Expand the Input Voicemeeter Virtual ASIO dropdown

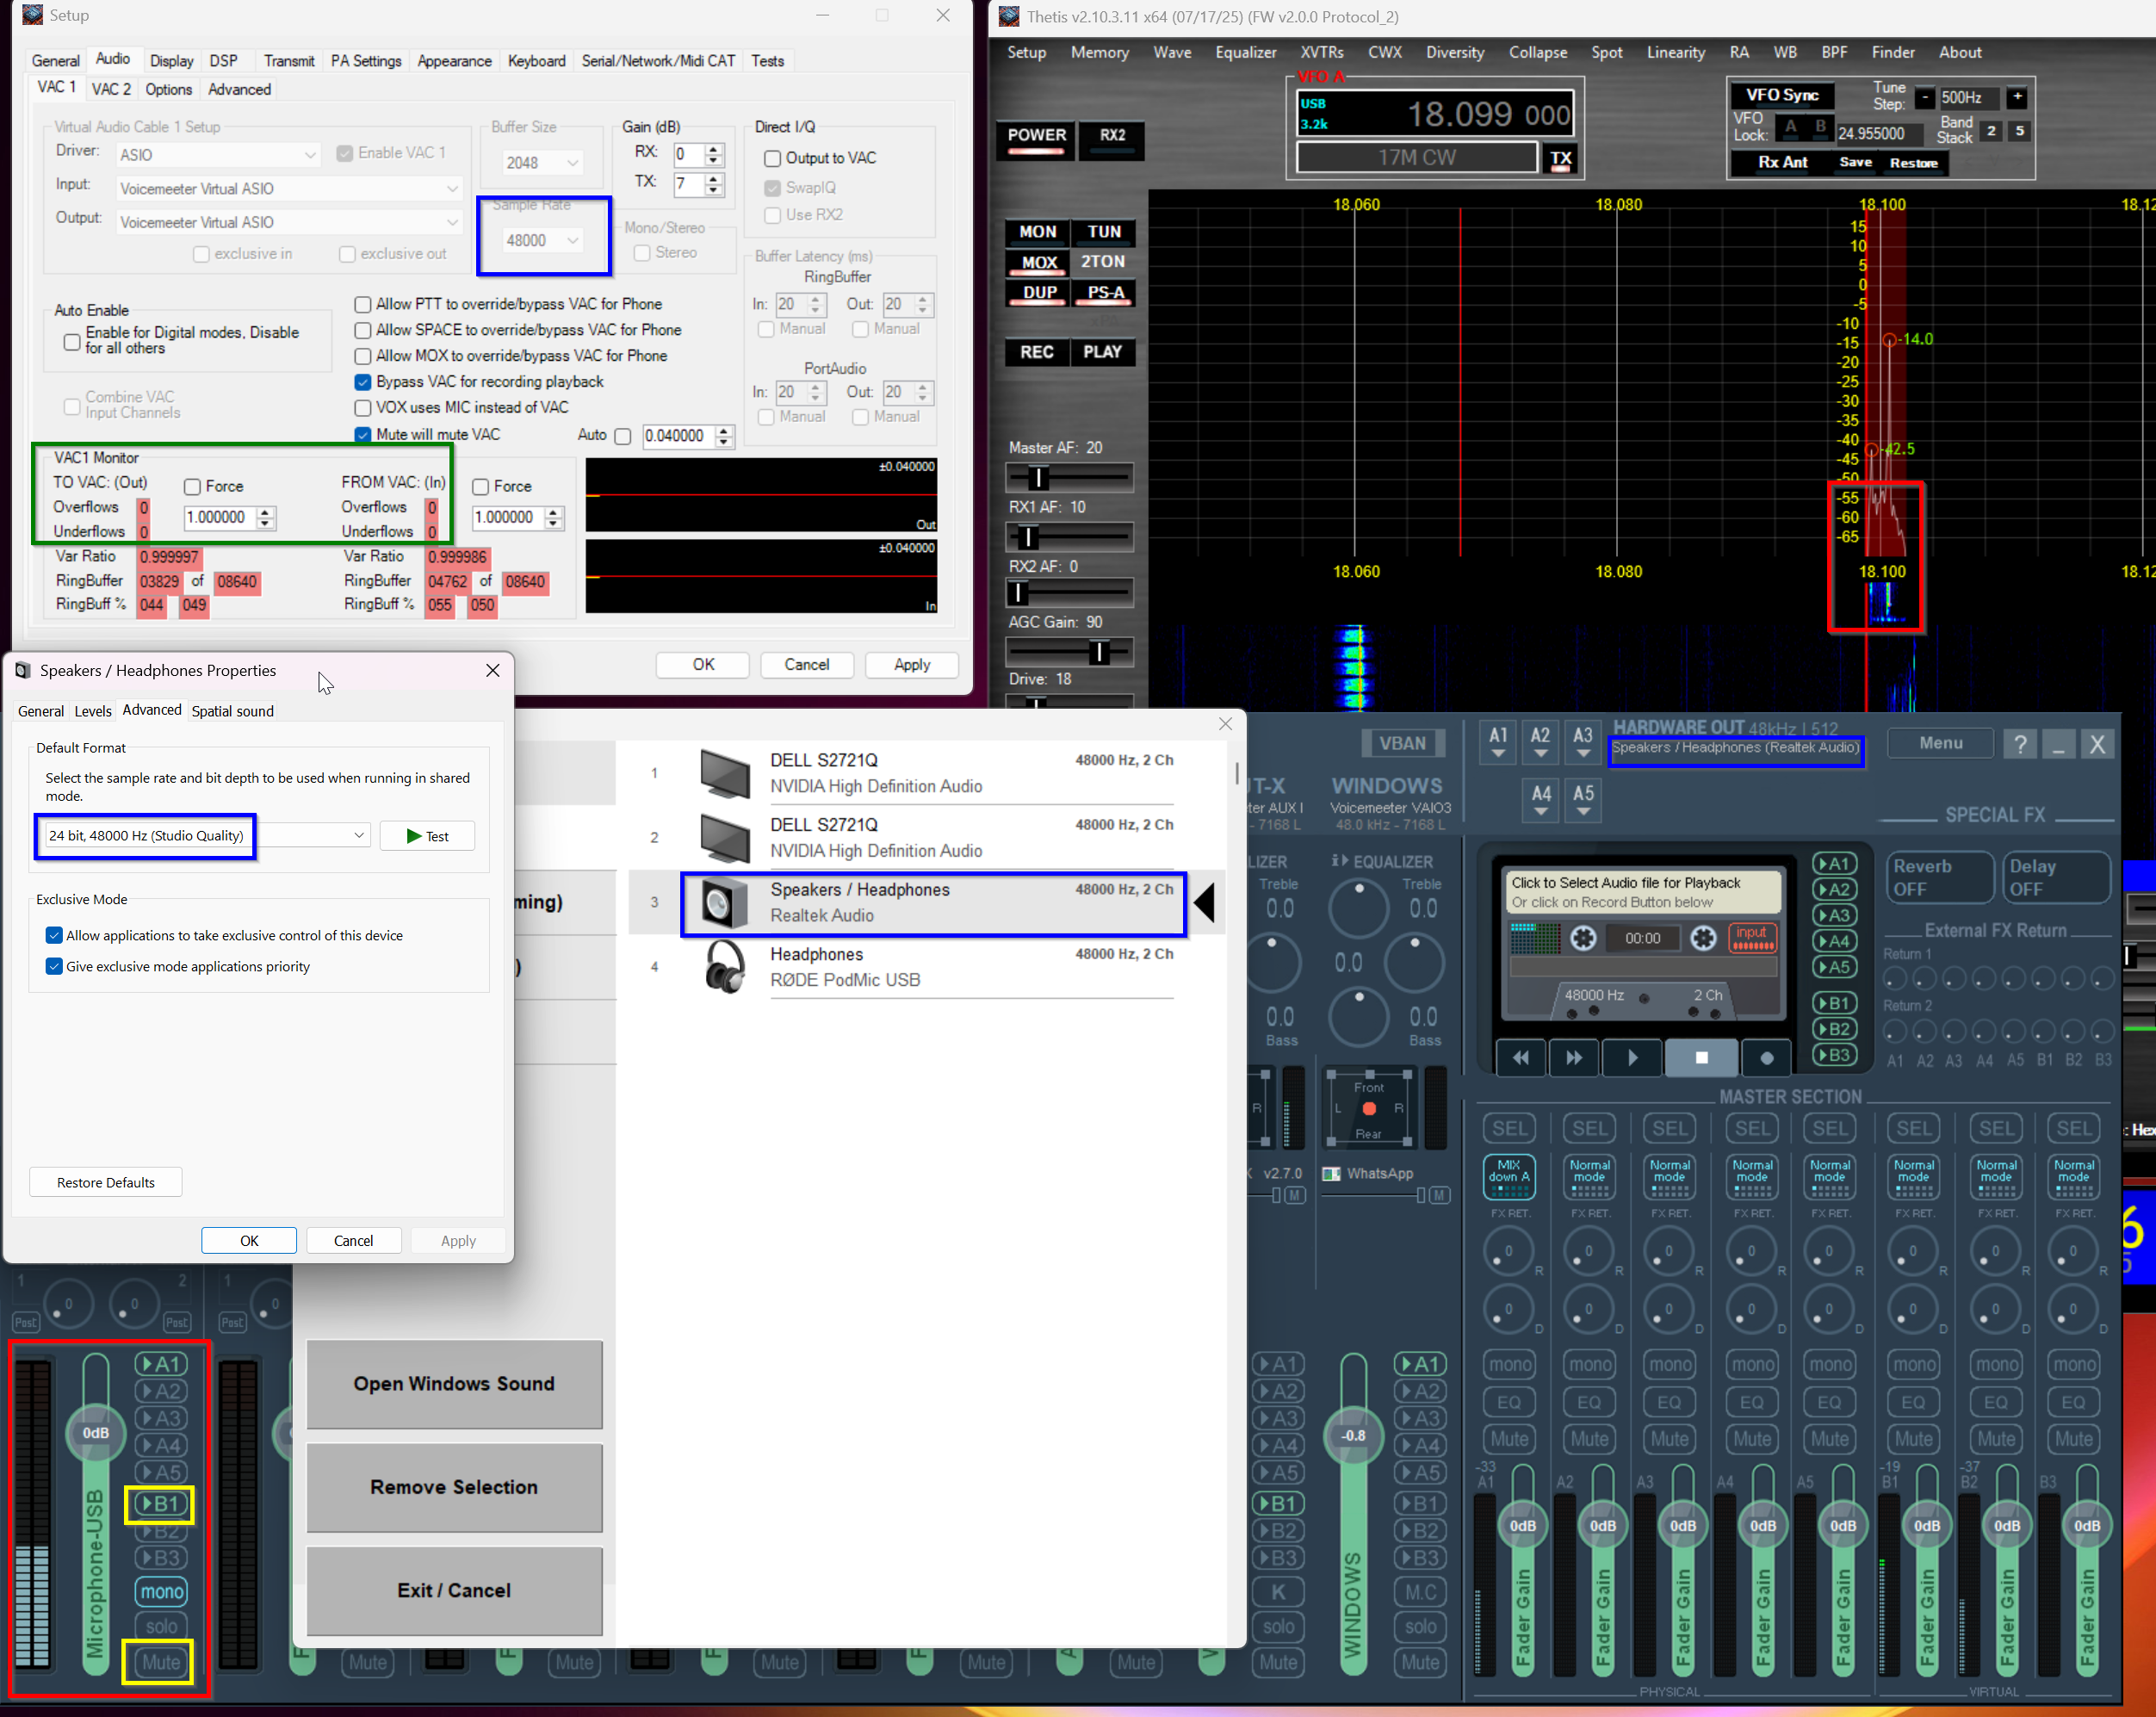(x=289, y=188)
